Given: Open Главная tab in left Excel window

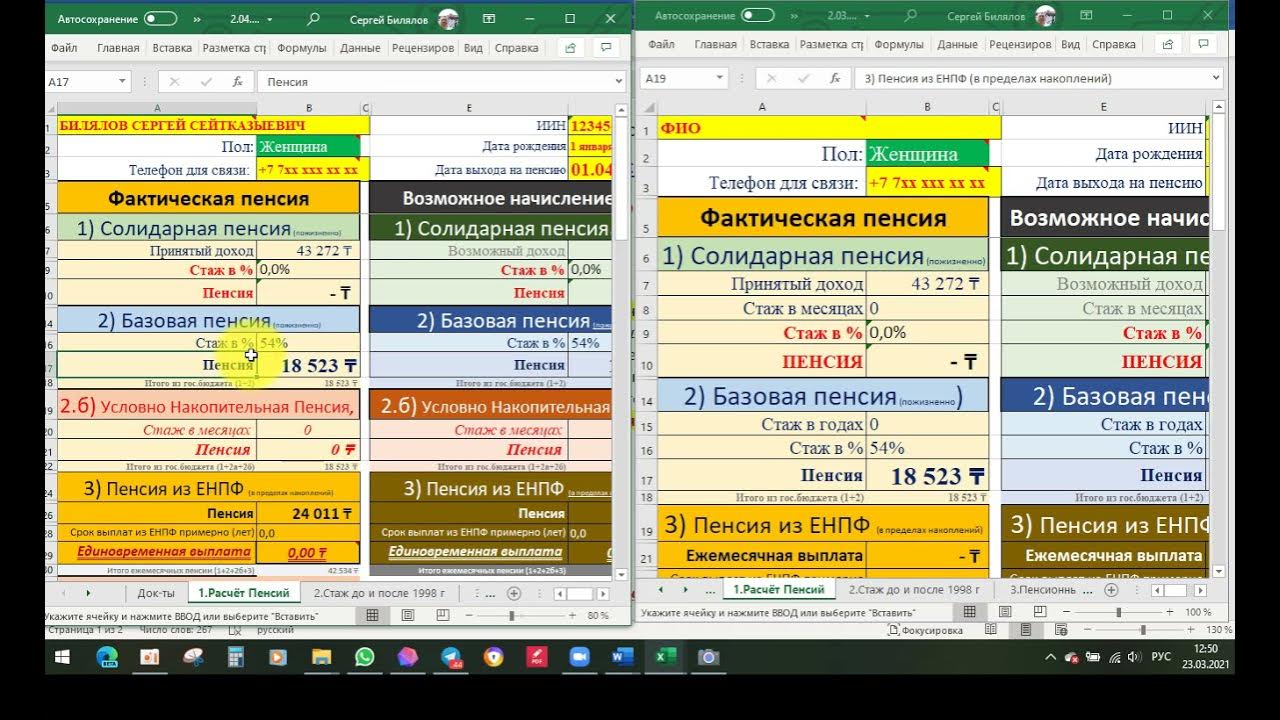Looking at the screenshot, I should click(x=118, y=48).
